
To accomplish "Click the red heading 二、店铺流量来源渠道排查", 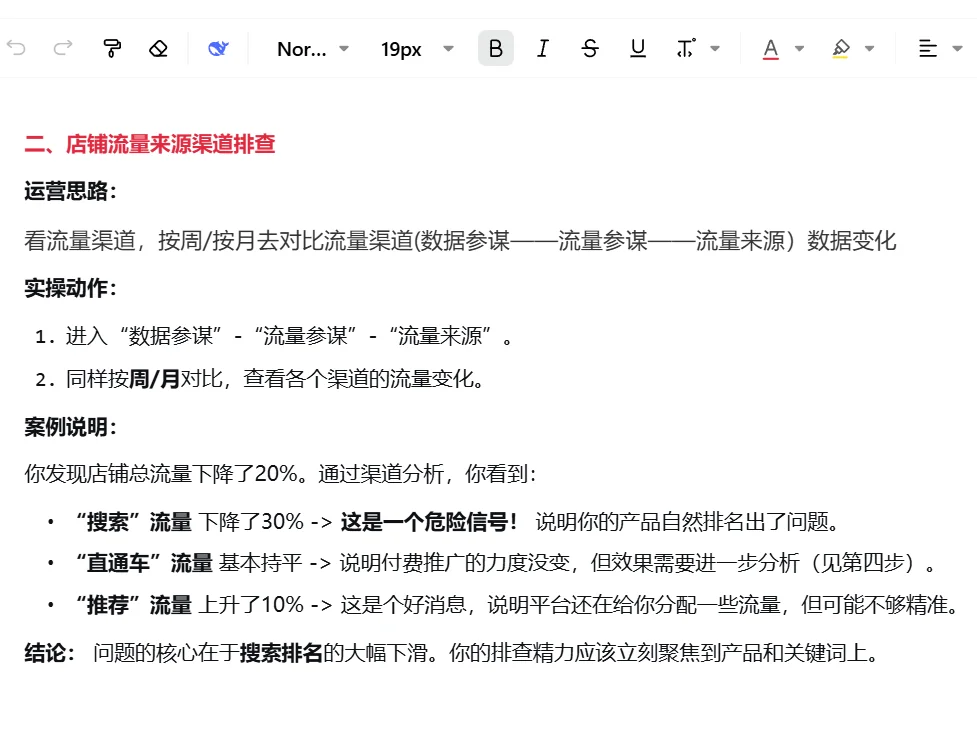I will tap(150, 144).
